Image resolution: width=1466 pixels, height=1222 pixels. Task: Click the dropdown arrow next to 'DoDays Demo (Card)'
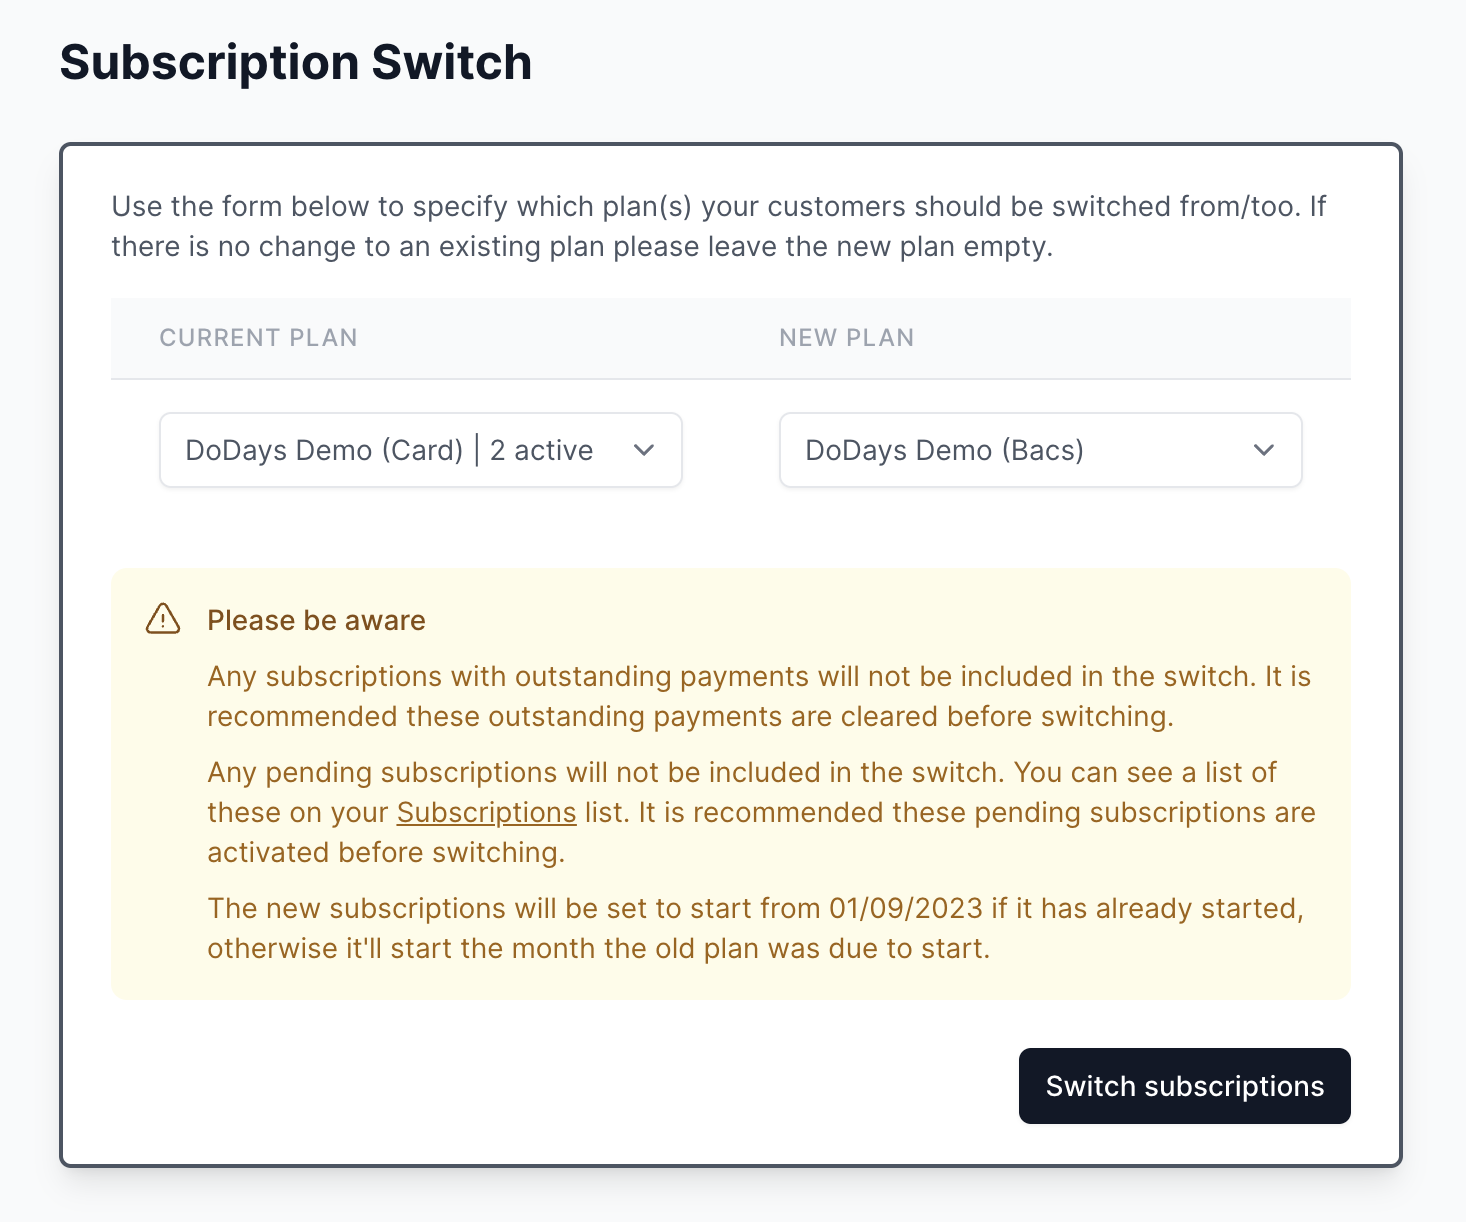pyautogui.click(x=645, y=450)
